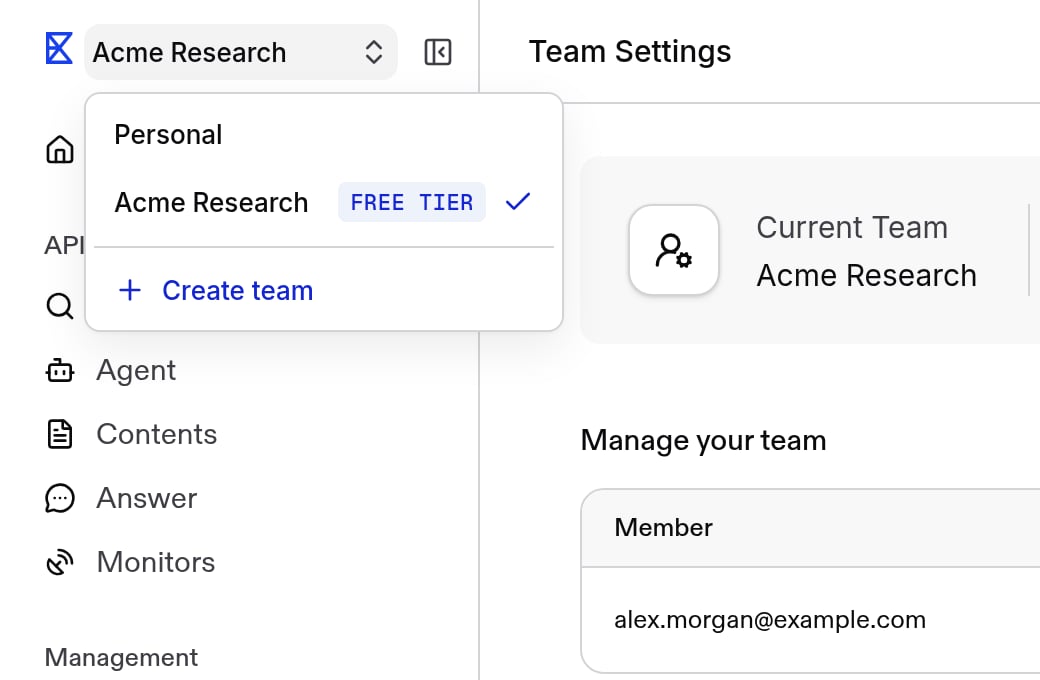
Task: Click the Team Settings page heading
Action: 629,52
